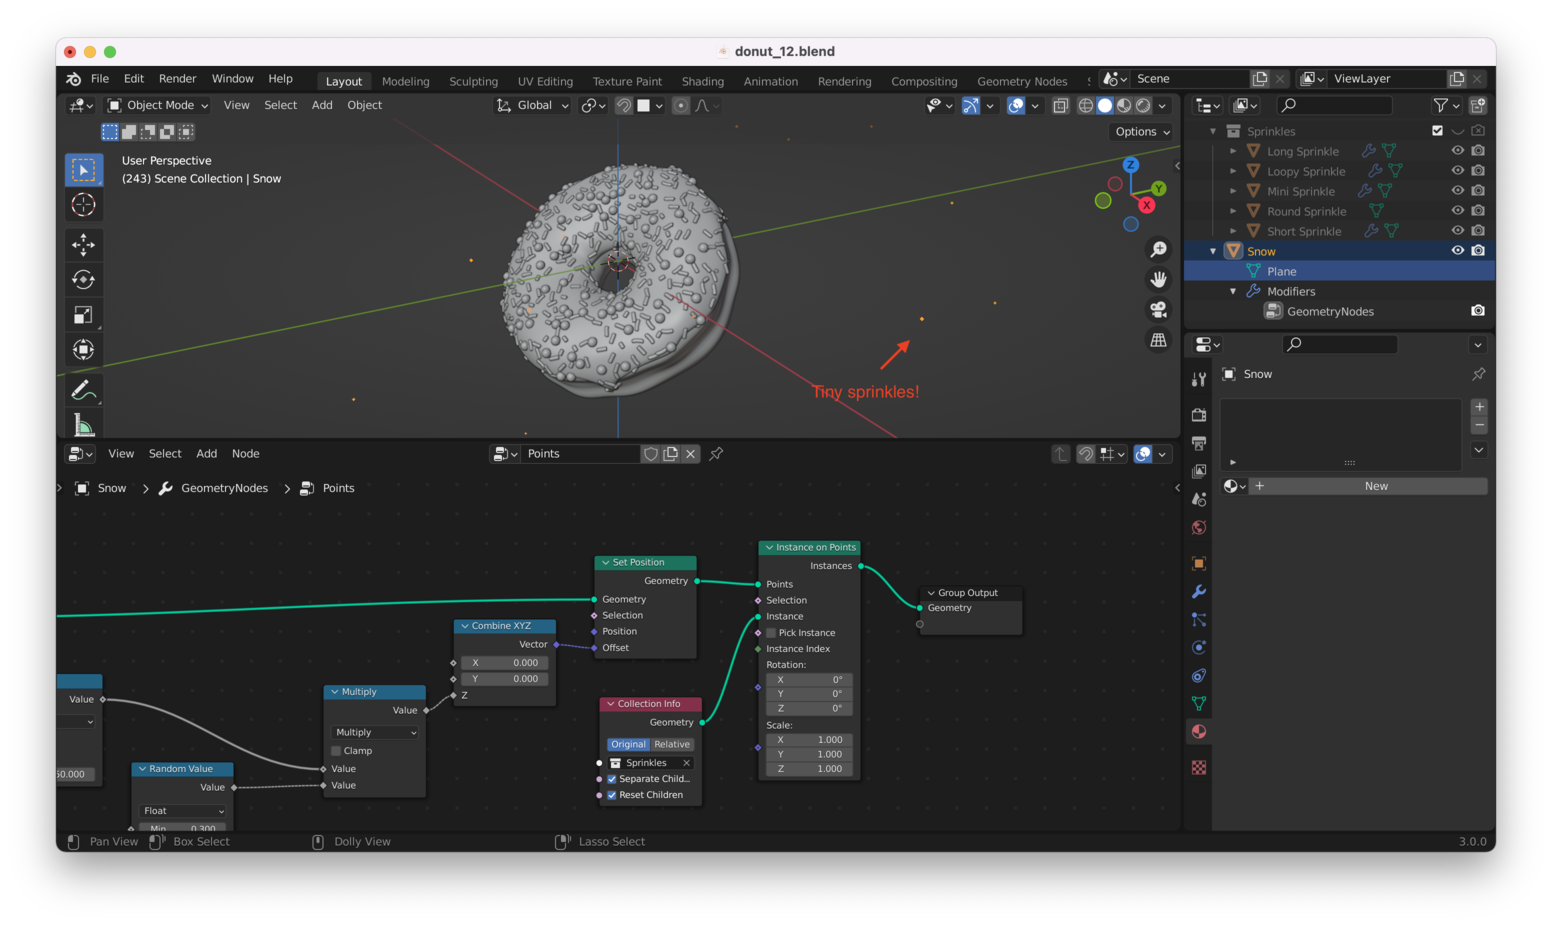Enable the Clamp checkbox in Multiply node
Screen dimensions: 1552x926
(x=337, y=751)
